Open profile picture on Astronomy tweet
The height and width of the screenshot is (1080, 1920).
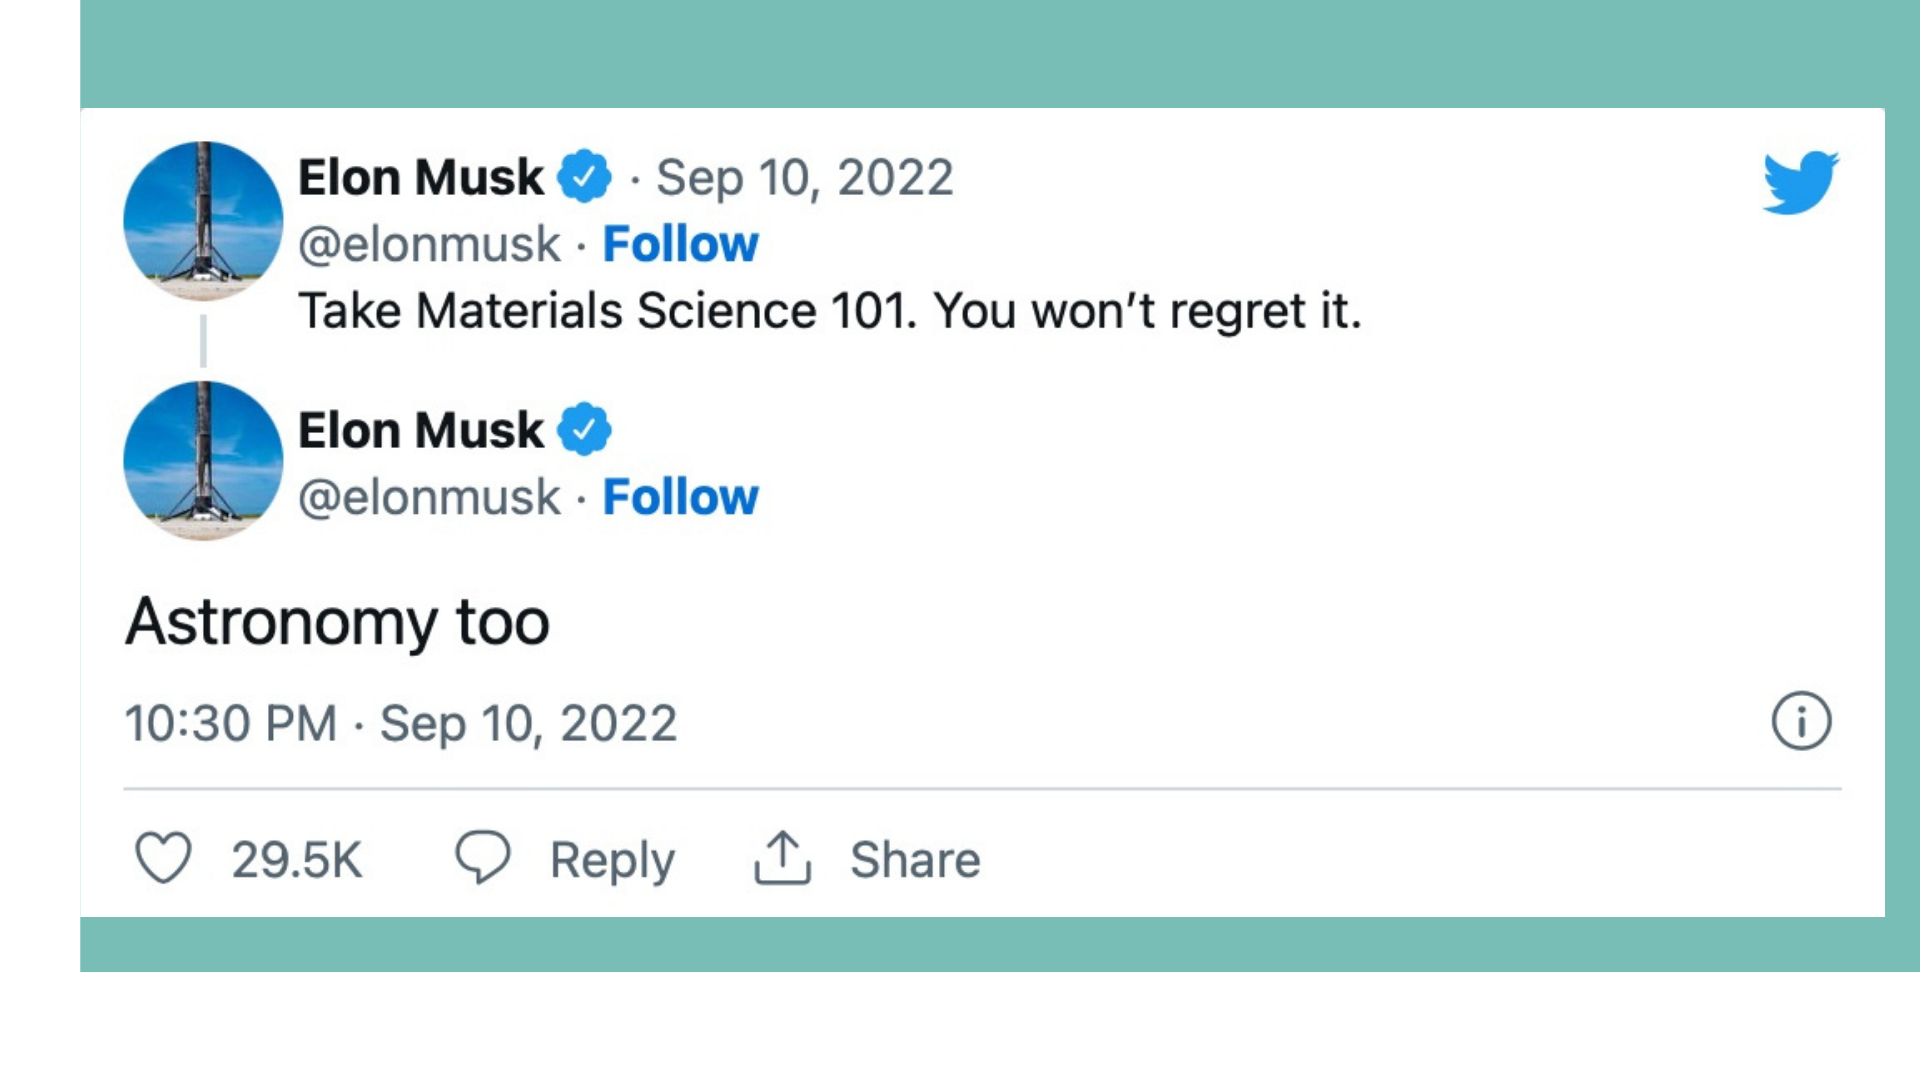(203, 461)
